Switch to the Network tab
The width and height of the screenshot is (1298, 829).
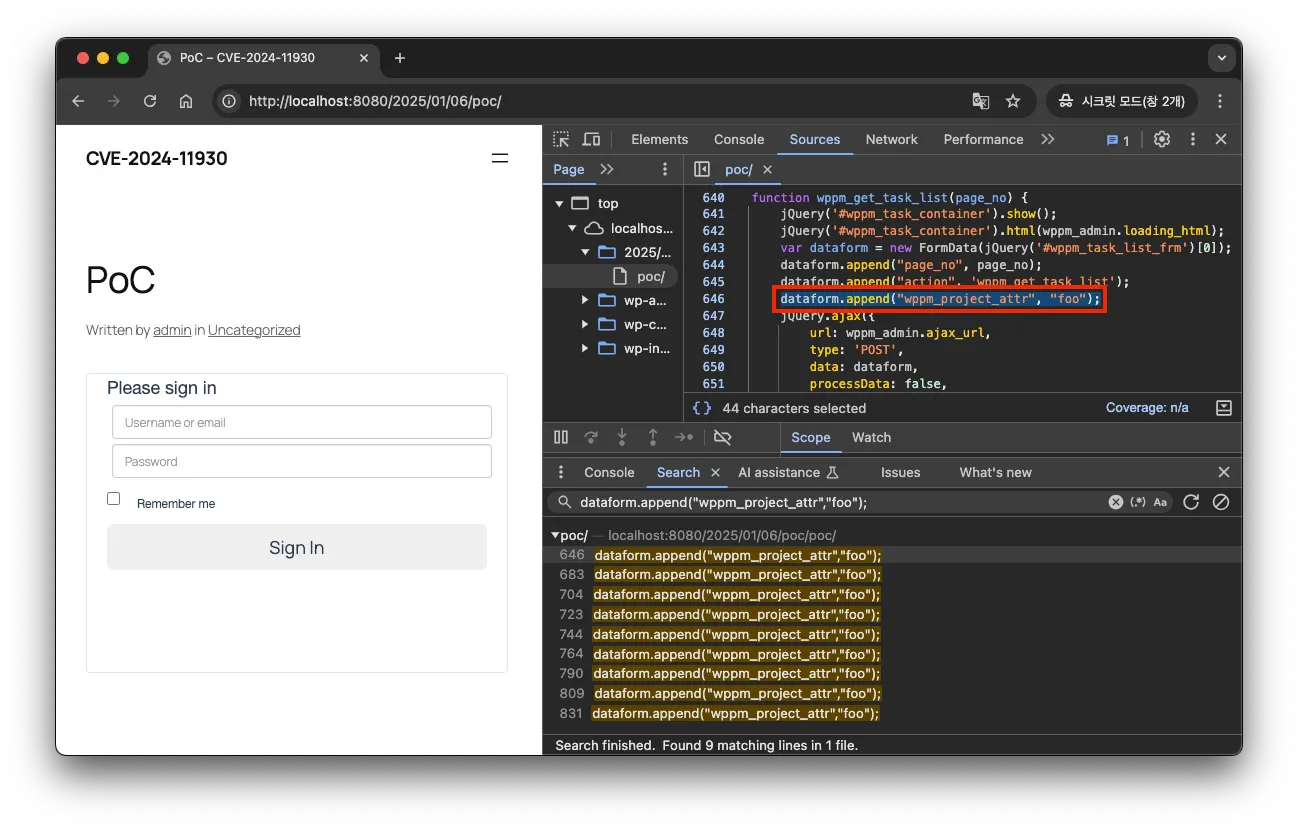[x=891, y=140]
